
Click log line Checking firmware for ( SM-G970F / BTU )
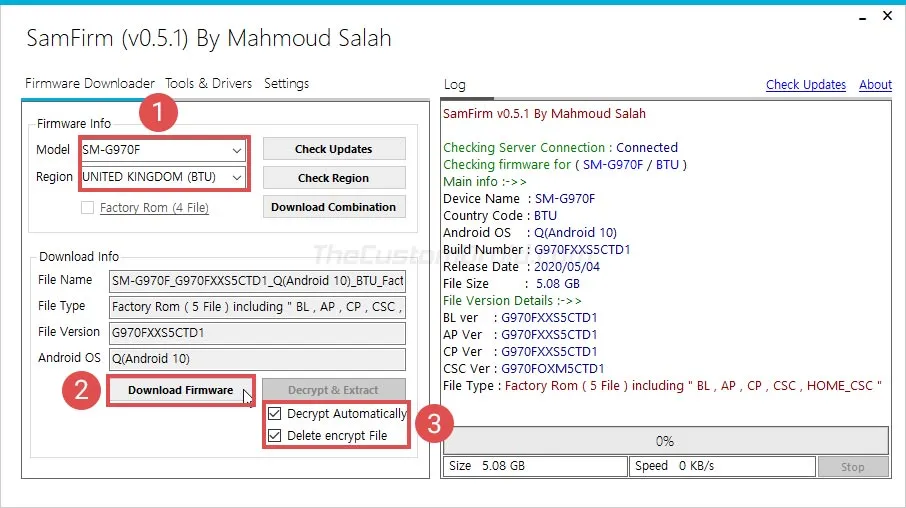[565, 165]
